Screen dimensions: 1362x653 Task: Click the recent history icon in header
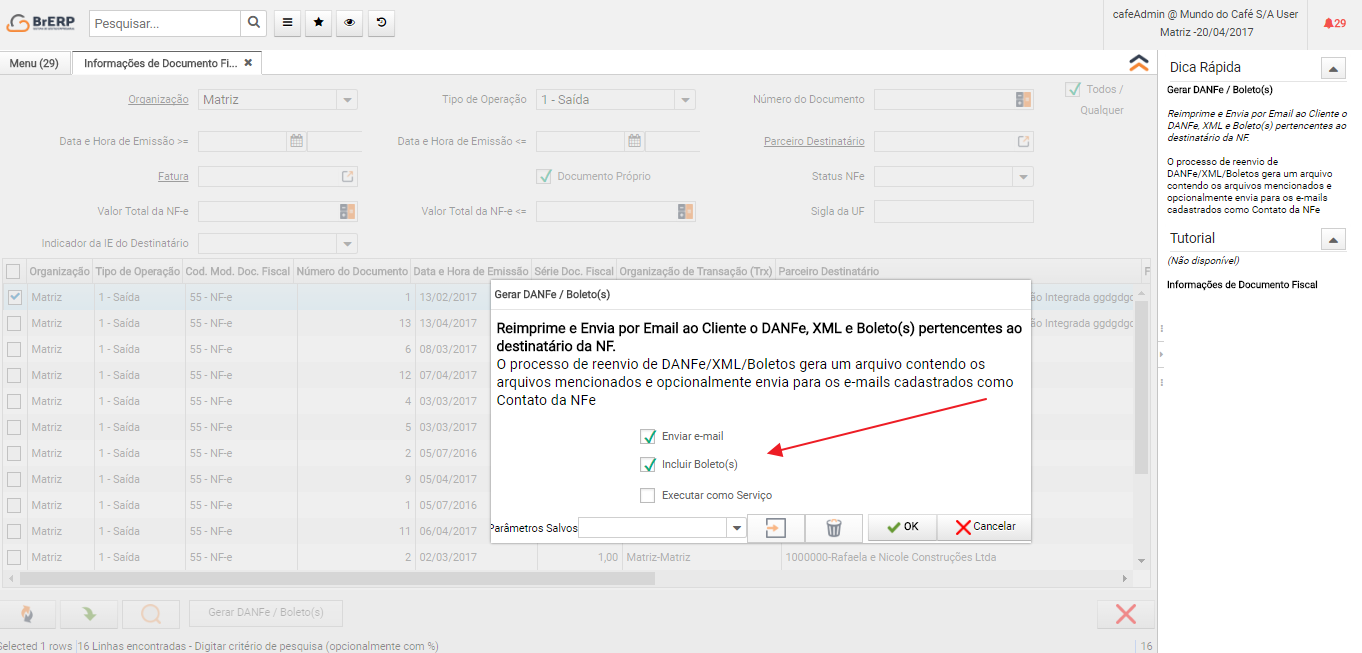(x=380, y=23)
